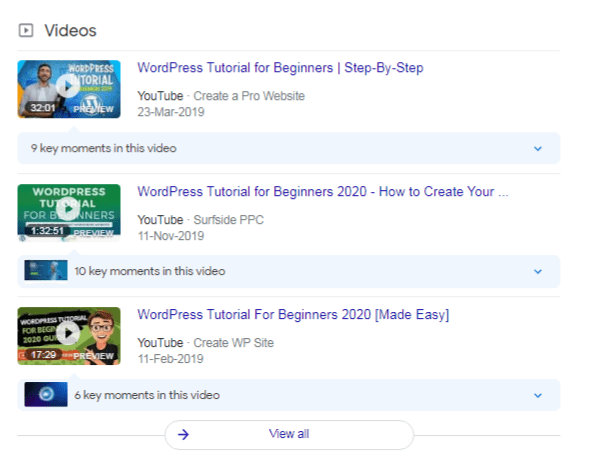Click the date 11-Nov-2019
Screen dimensions: 600x465
tap(171, 236)
